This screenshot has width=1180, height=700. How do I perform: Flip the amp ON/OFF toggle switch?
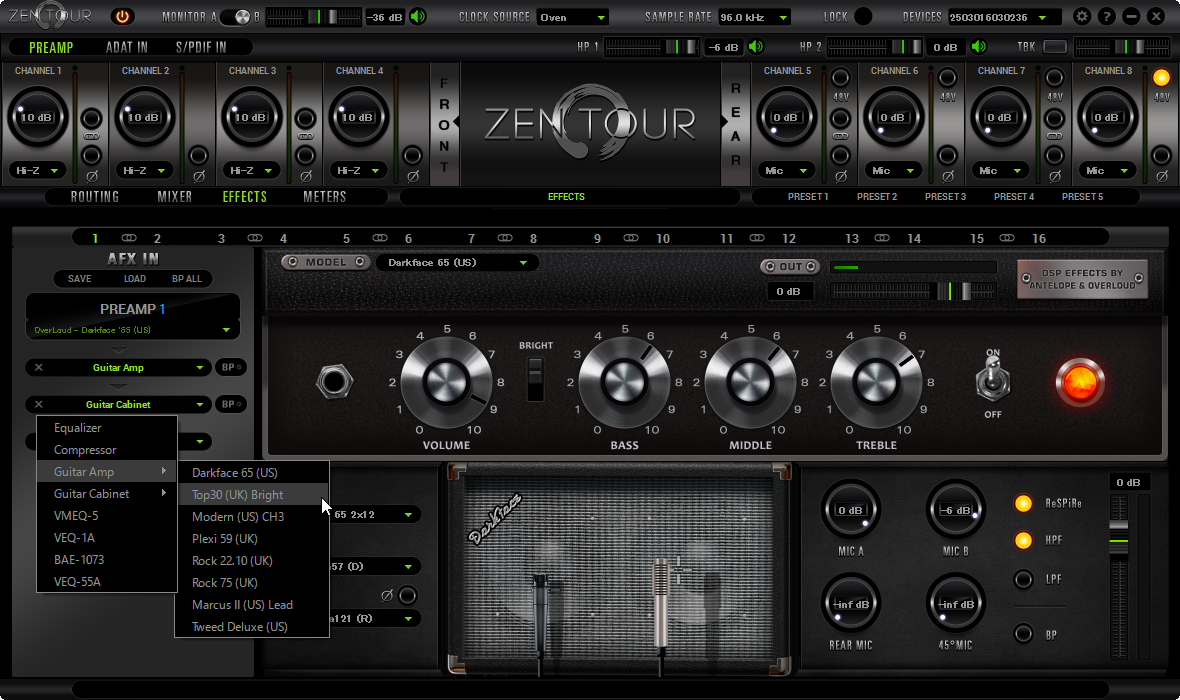click(x=993, y=380)
